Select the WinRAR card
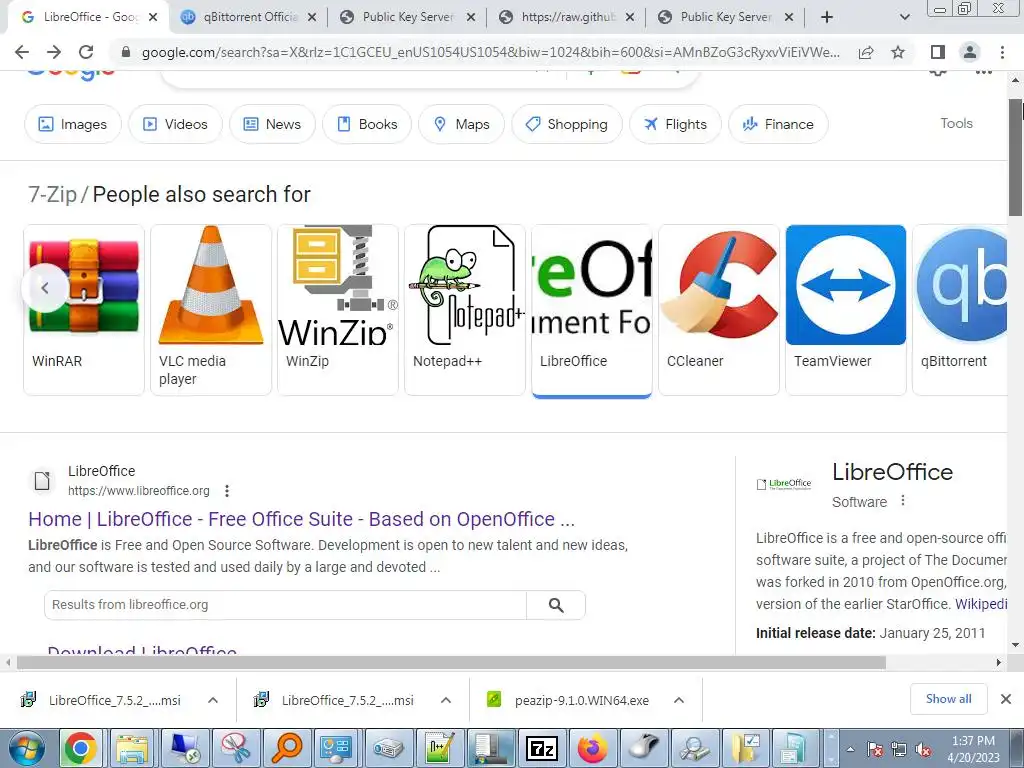 84,310
